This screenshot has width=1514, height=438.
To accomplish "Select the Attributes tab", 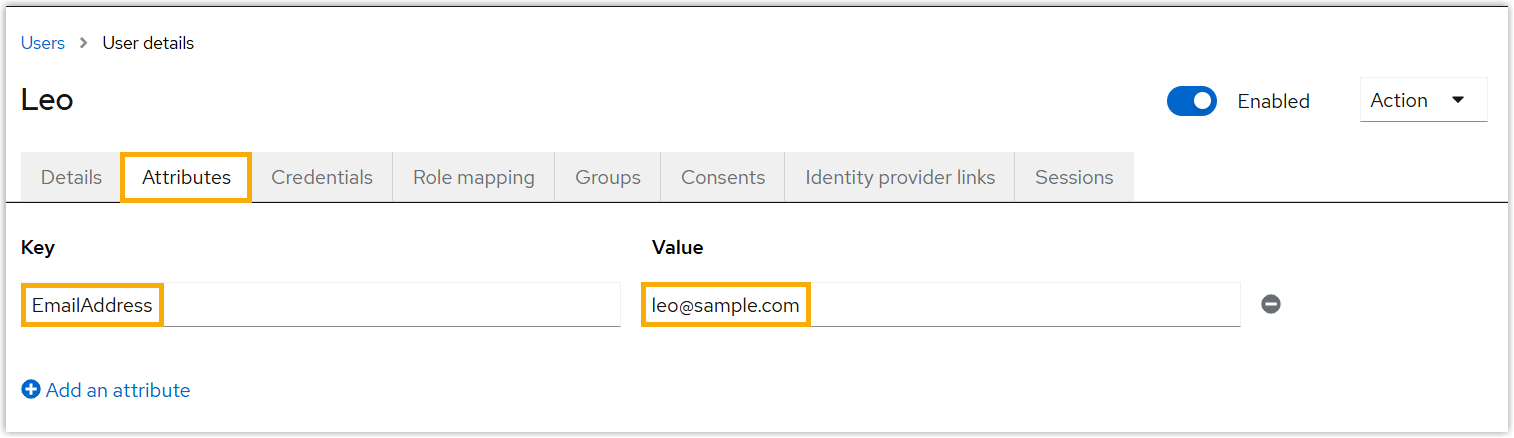I will coord(186,178).
